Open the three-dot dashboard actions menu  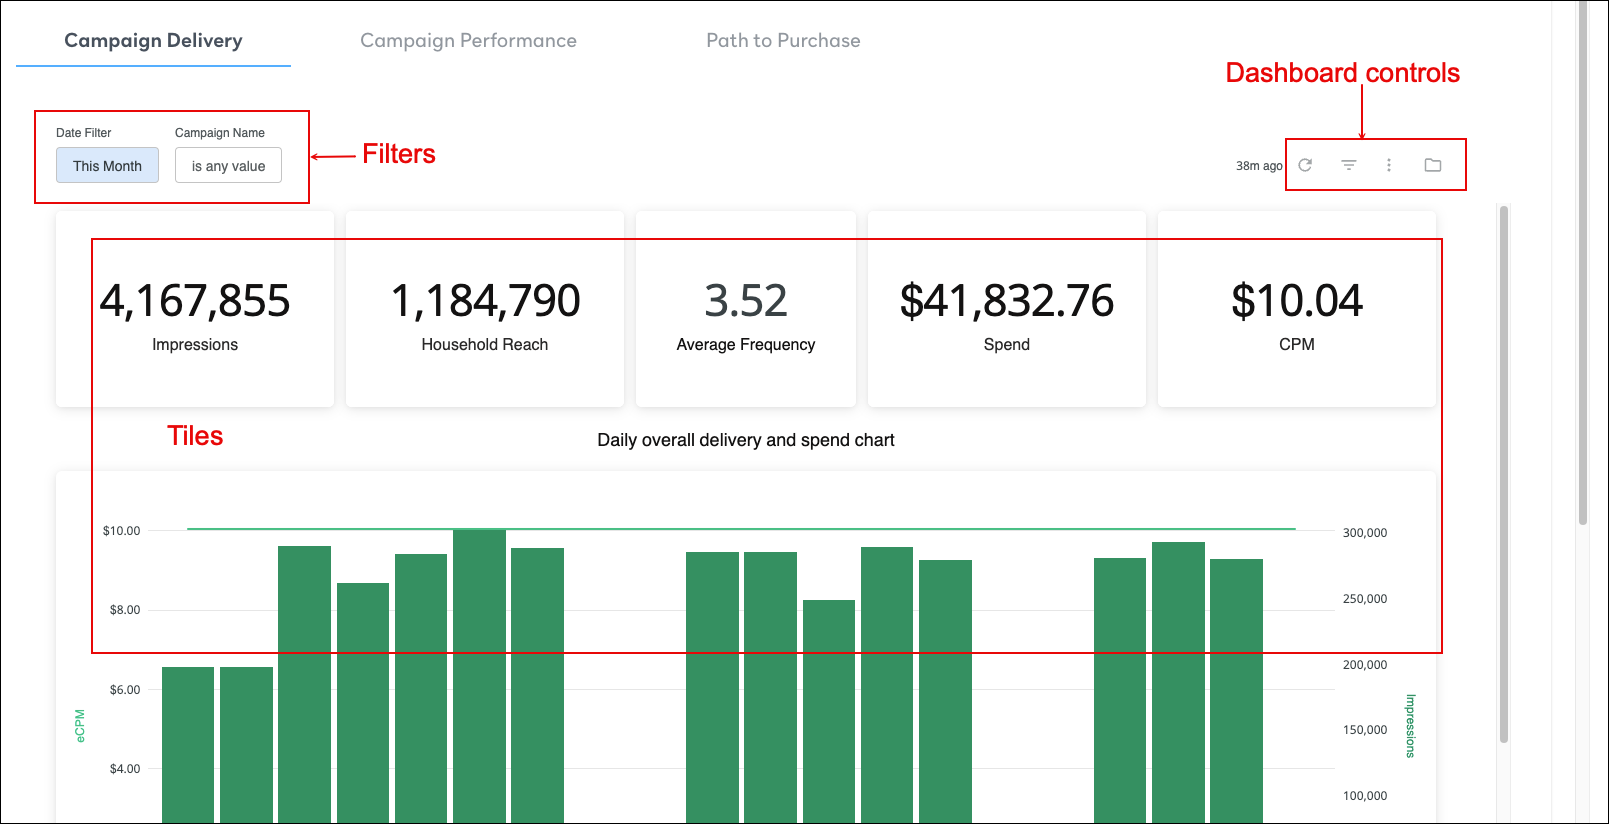coord(1389,165)
